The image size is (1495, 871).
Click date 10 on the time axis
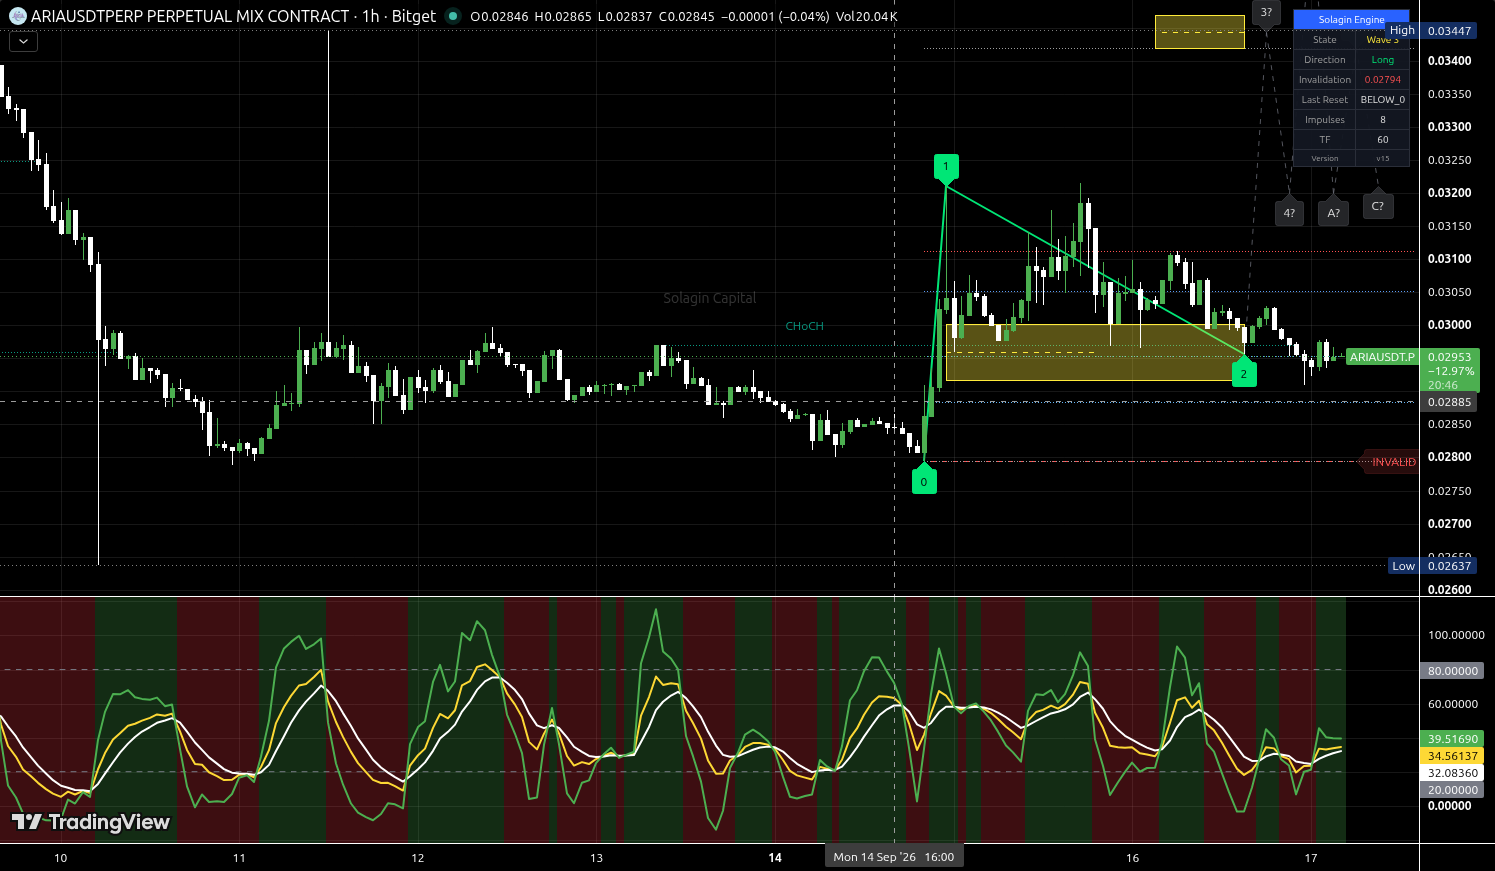point(61,858)
